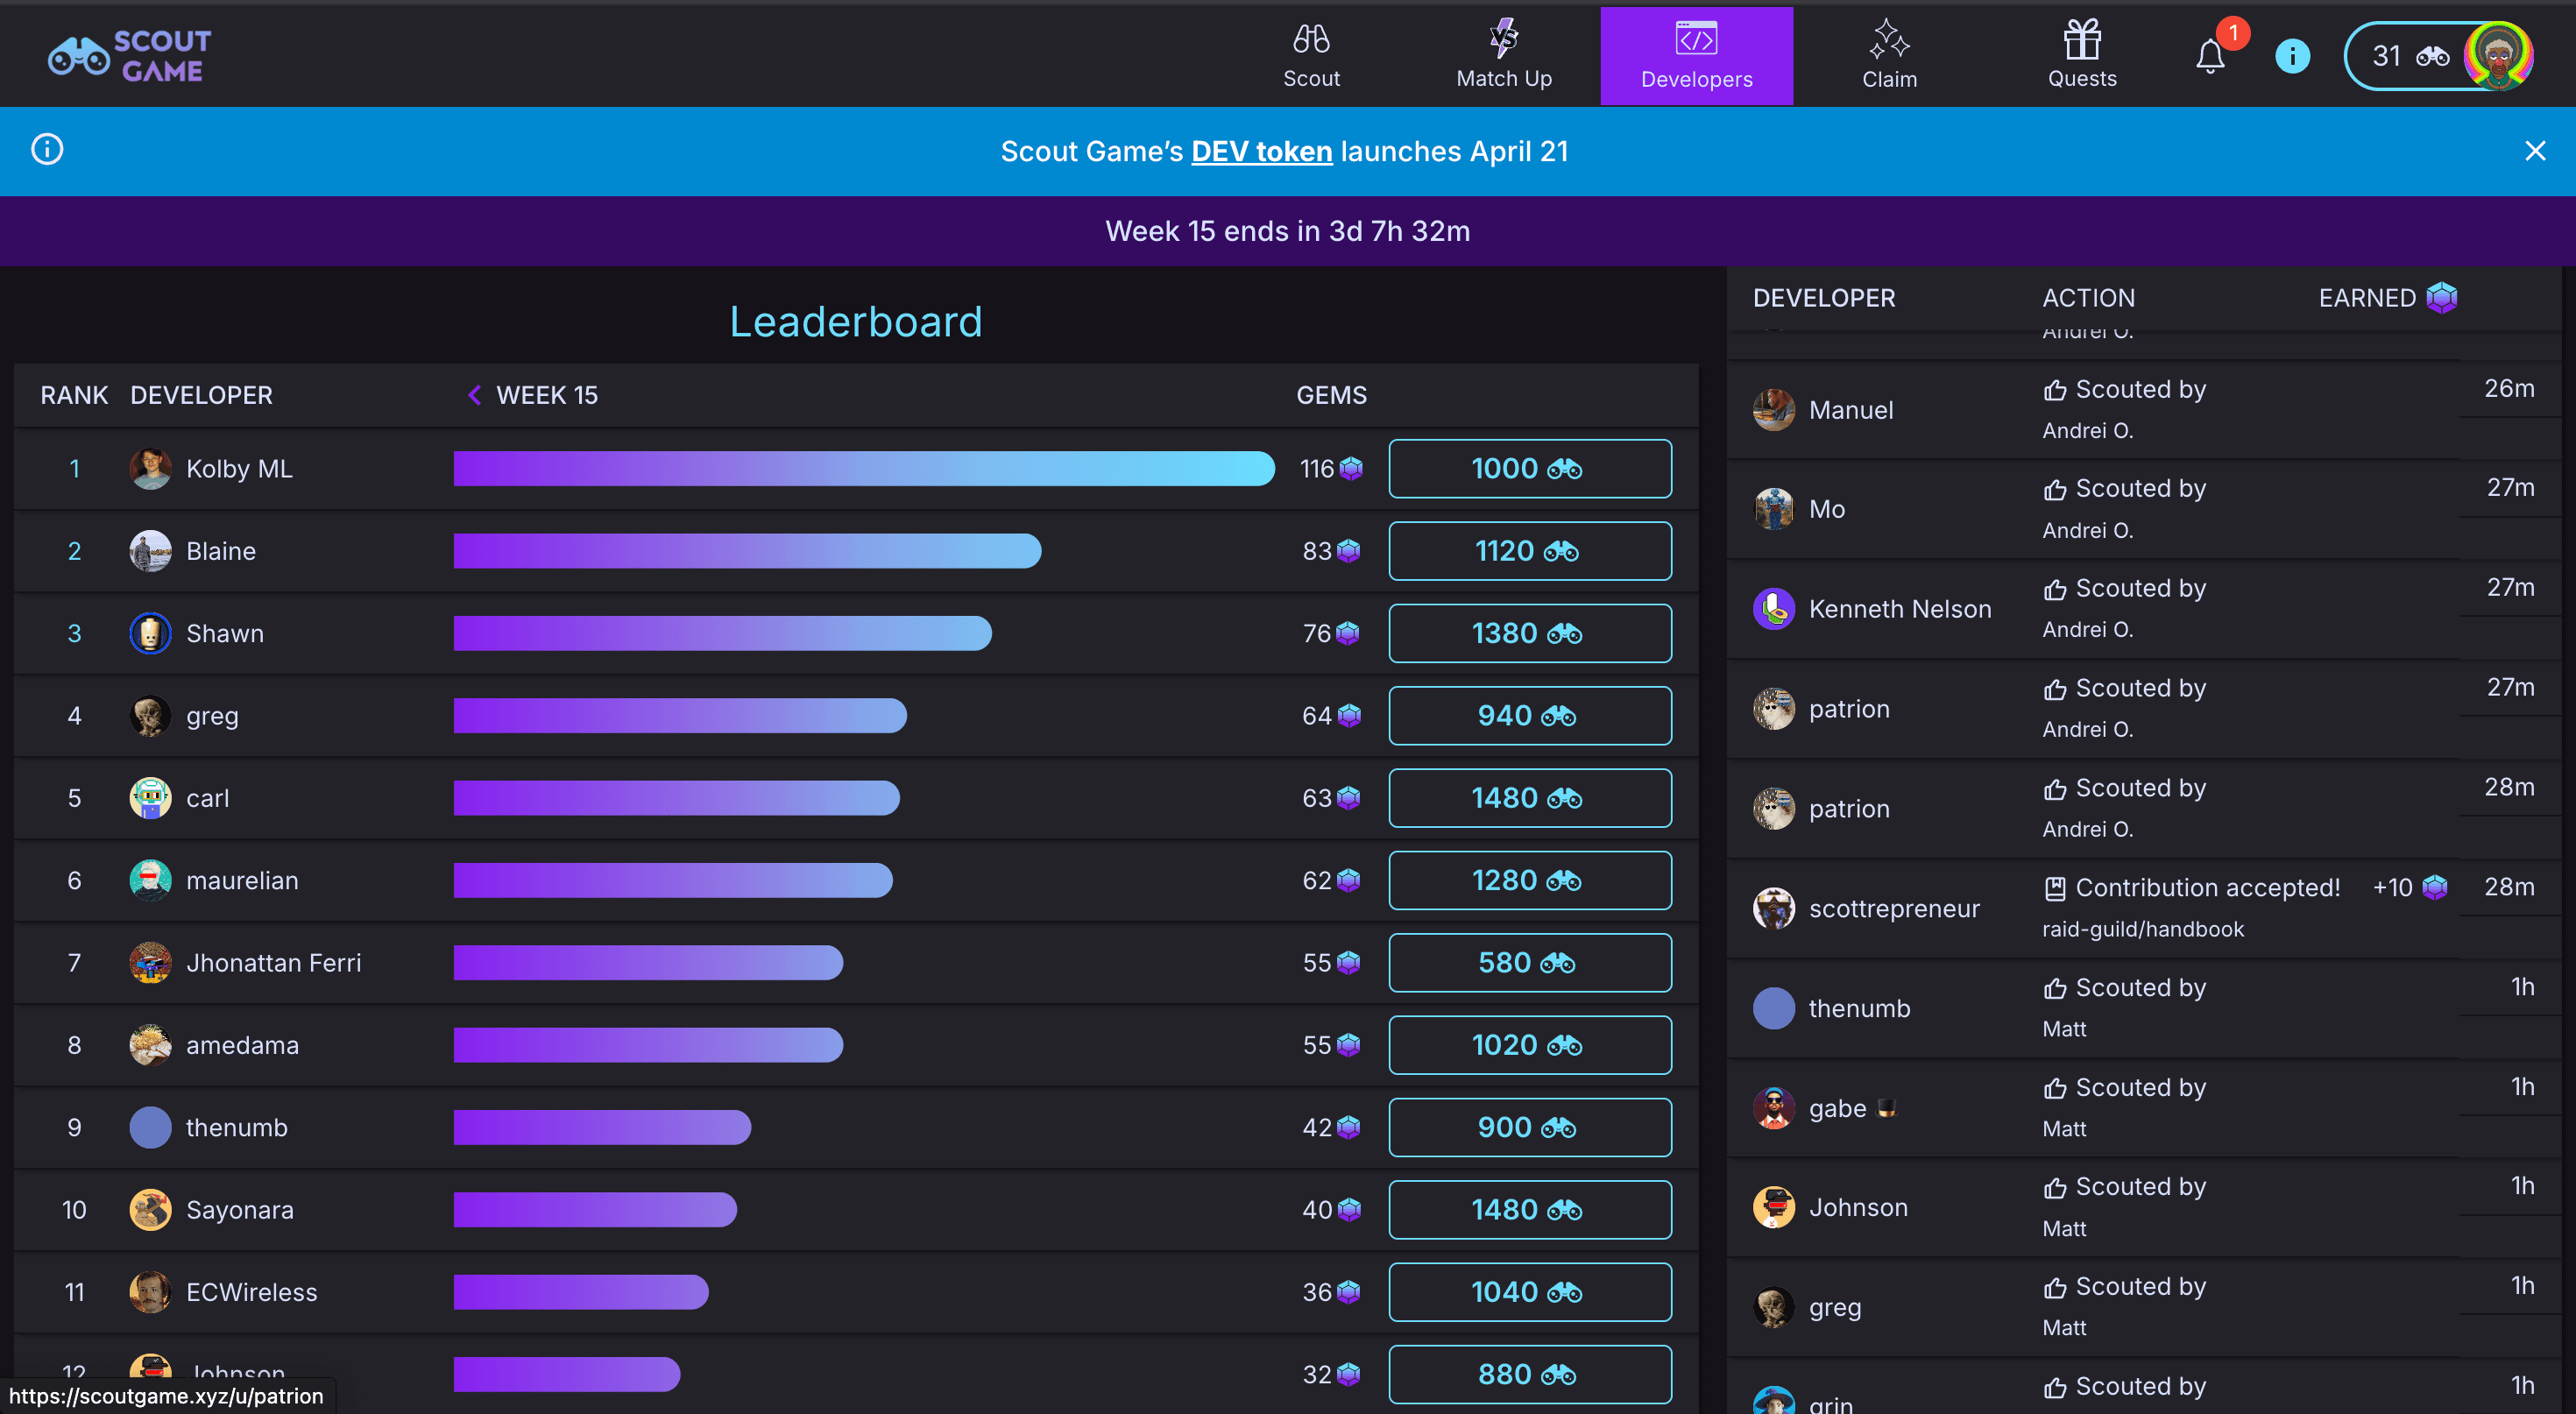Open Johnson's avatar in activity feed
The height and width of the screenshot is (1414, 2576).
click(x=1773, y=1207)
